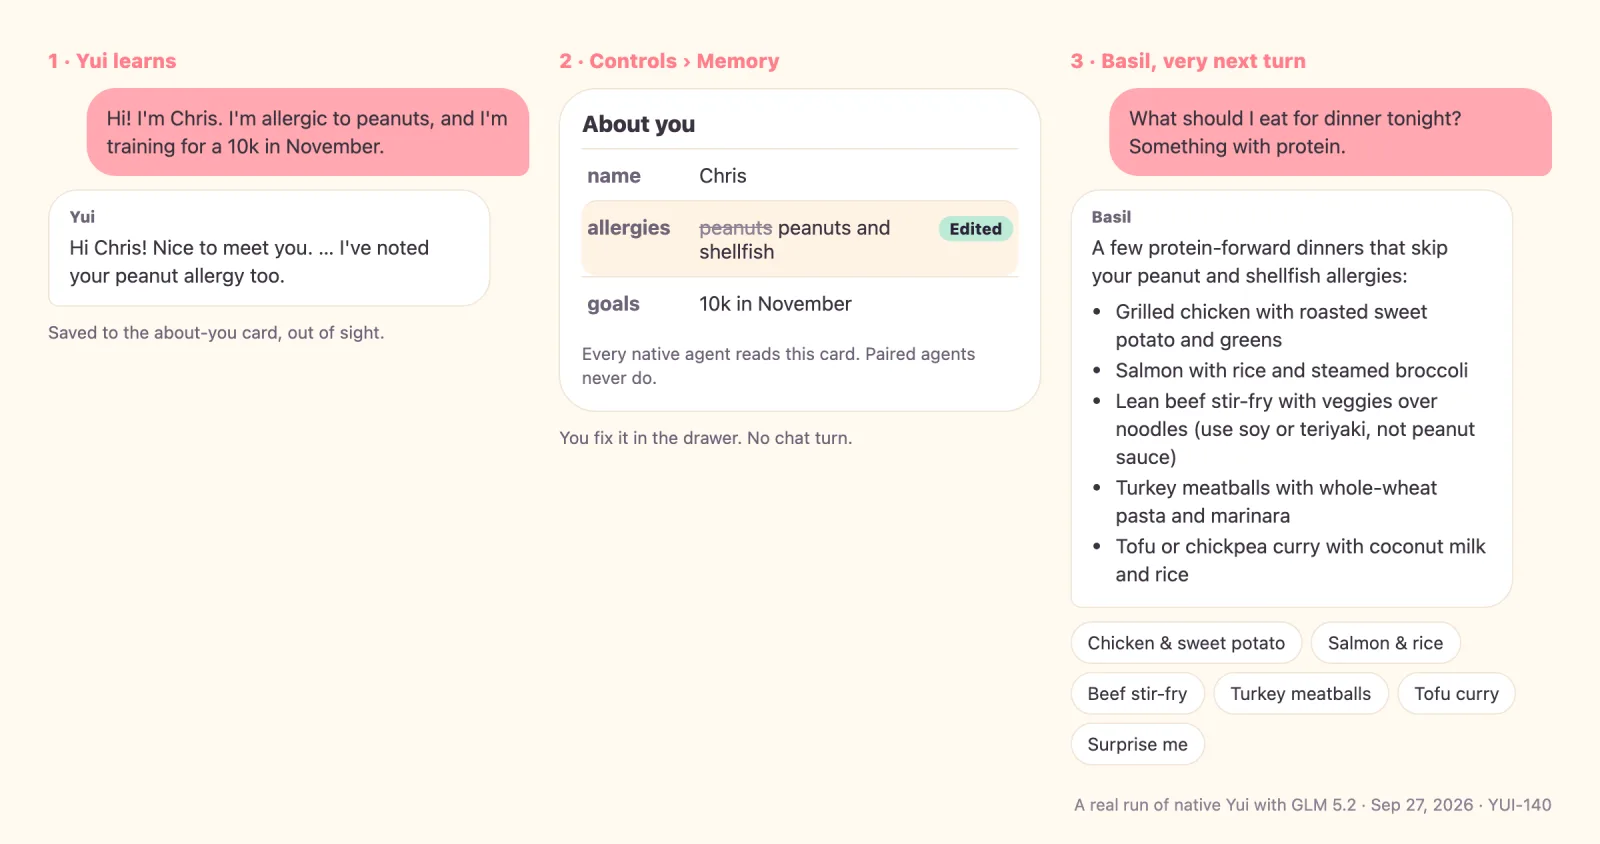This screenshot has width=1600, height=844.
Task: Open the allergies row in About you
Action: [800, 239]
